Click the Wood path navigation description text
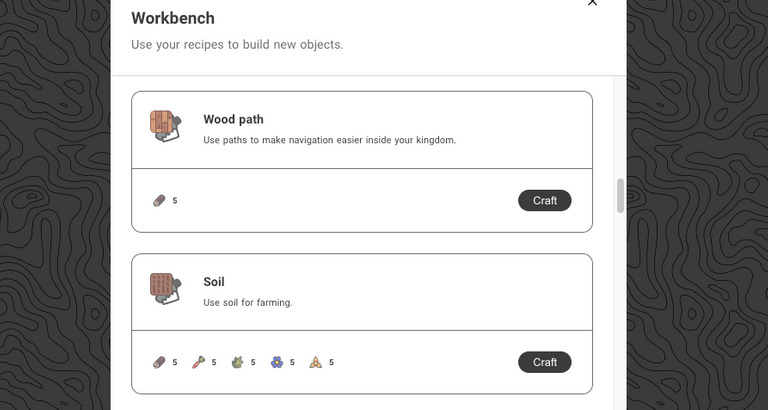This screenshot has width=768, height=410. click(x=330, y=140)
